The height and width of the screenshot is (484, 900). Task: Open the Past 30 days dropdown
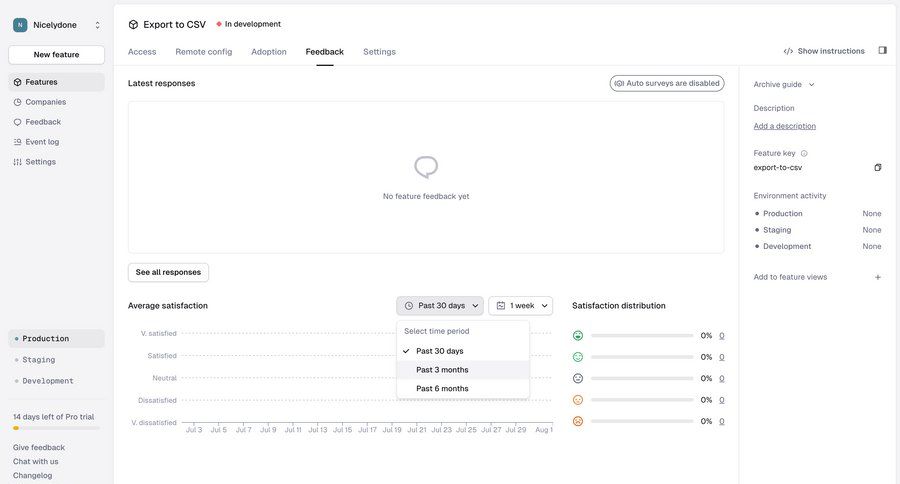click(x=440, y=306)
